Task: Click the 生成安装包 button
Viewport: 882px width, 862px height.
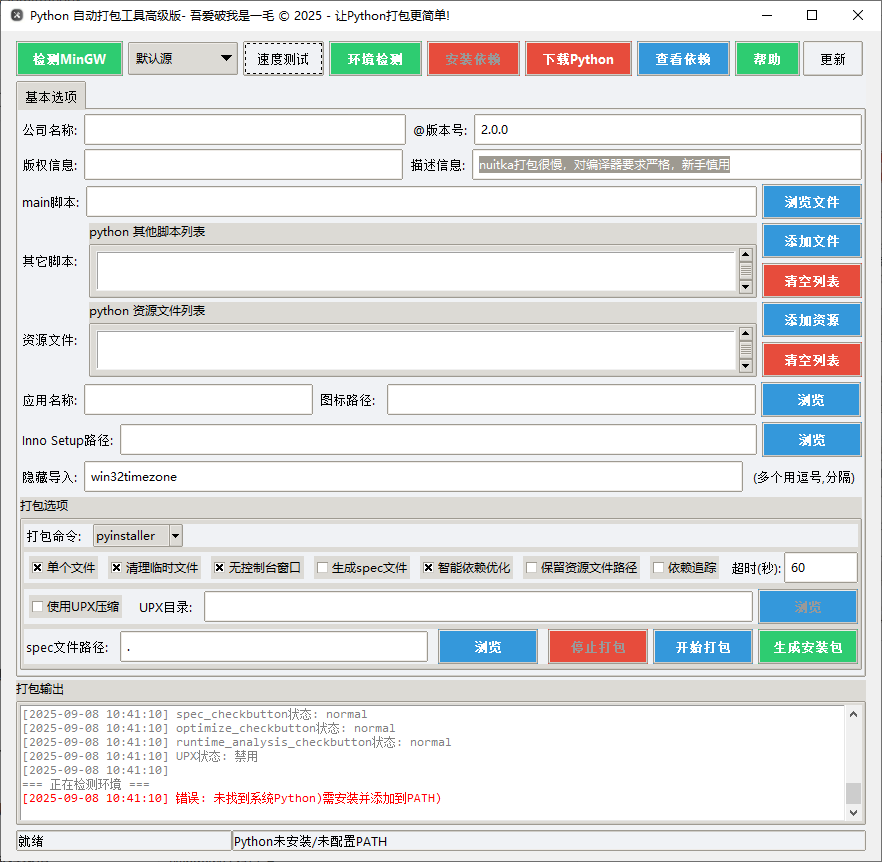Action: pos(808,646)
